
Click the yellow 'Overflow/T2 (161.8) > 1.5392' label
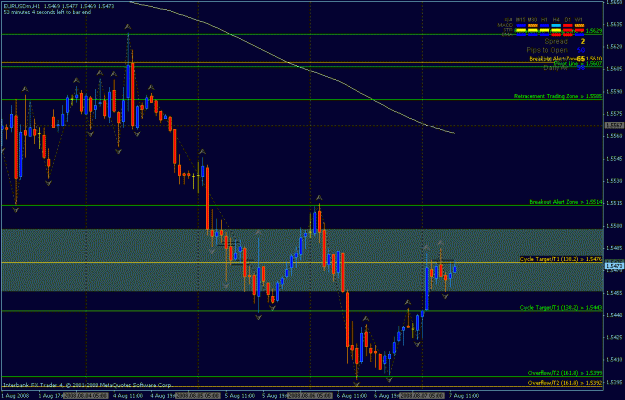coord(565,383)
